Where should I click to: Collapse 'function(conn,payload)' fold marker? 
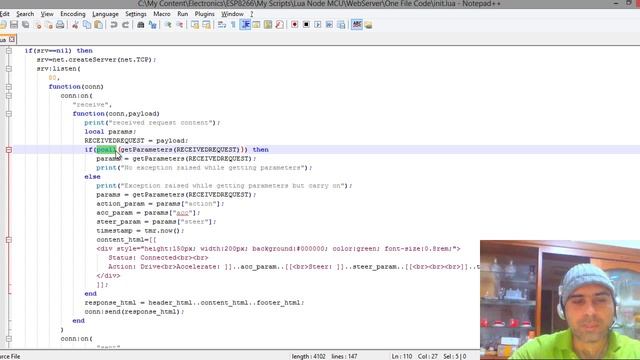coord(9,113)
